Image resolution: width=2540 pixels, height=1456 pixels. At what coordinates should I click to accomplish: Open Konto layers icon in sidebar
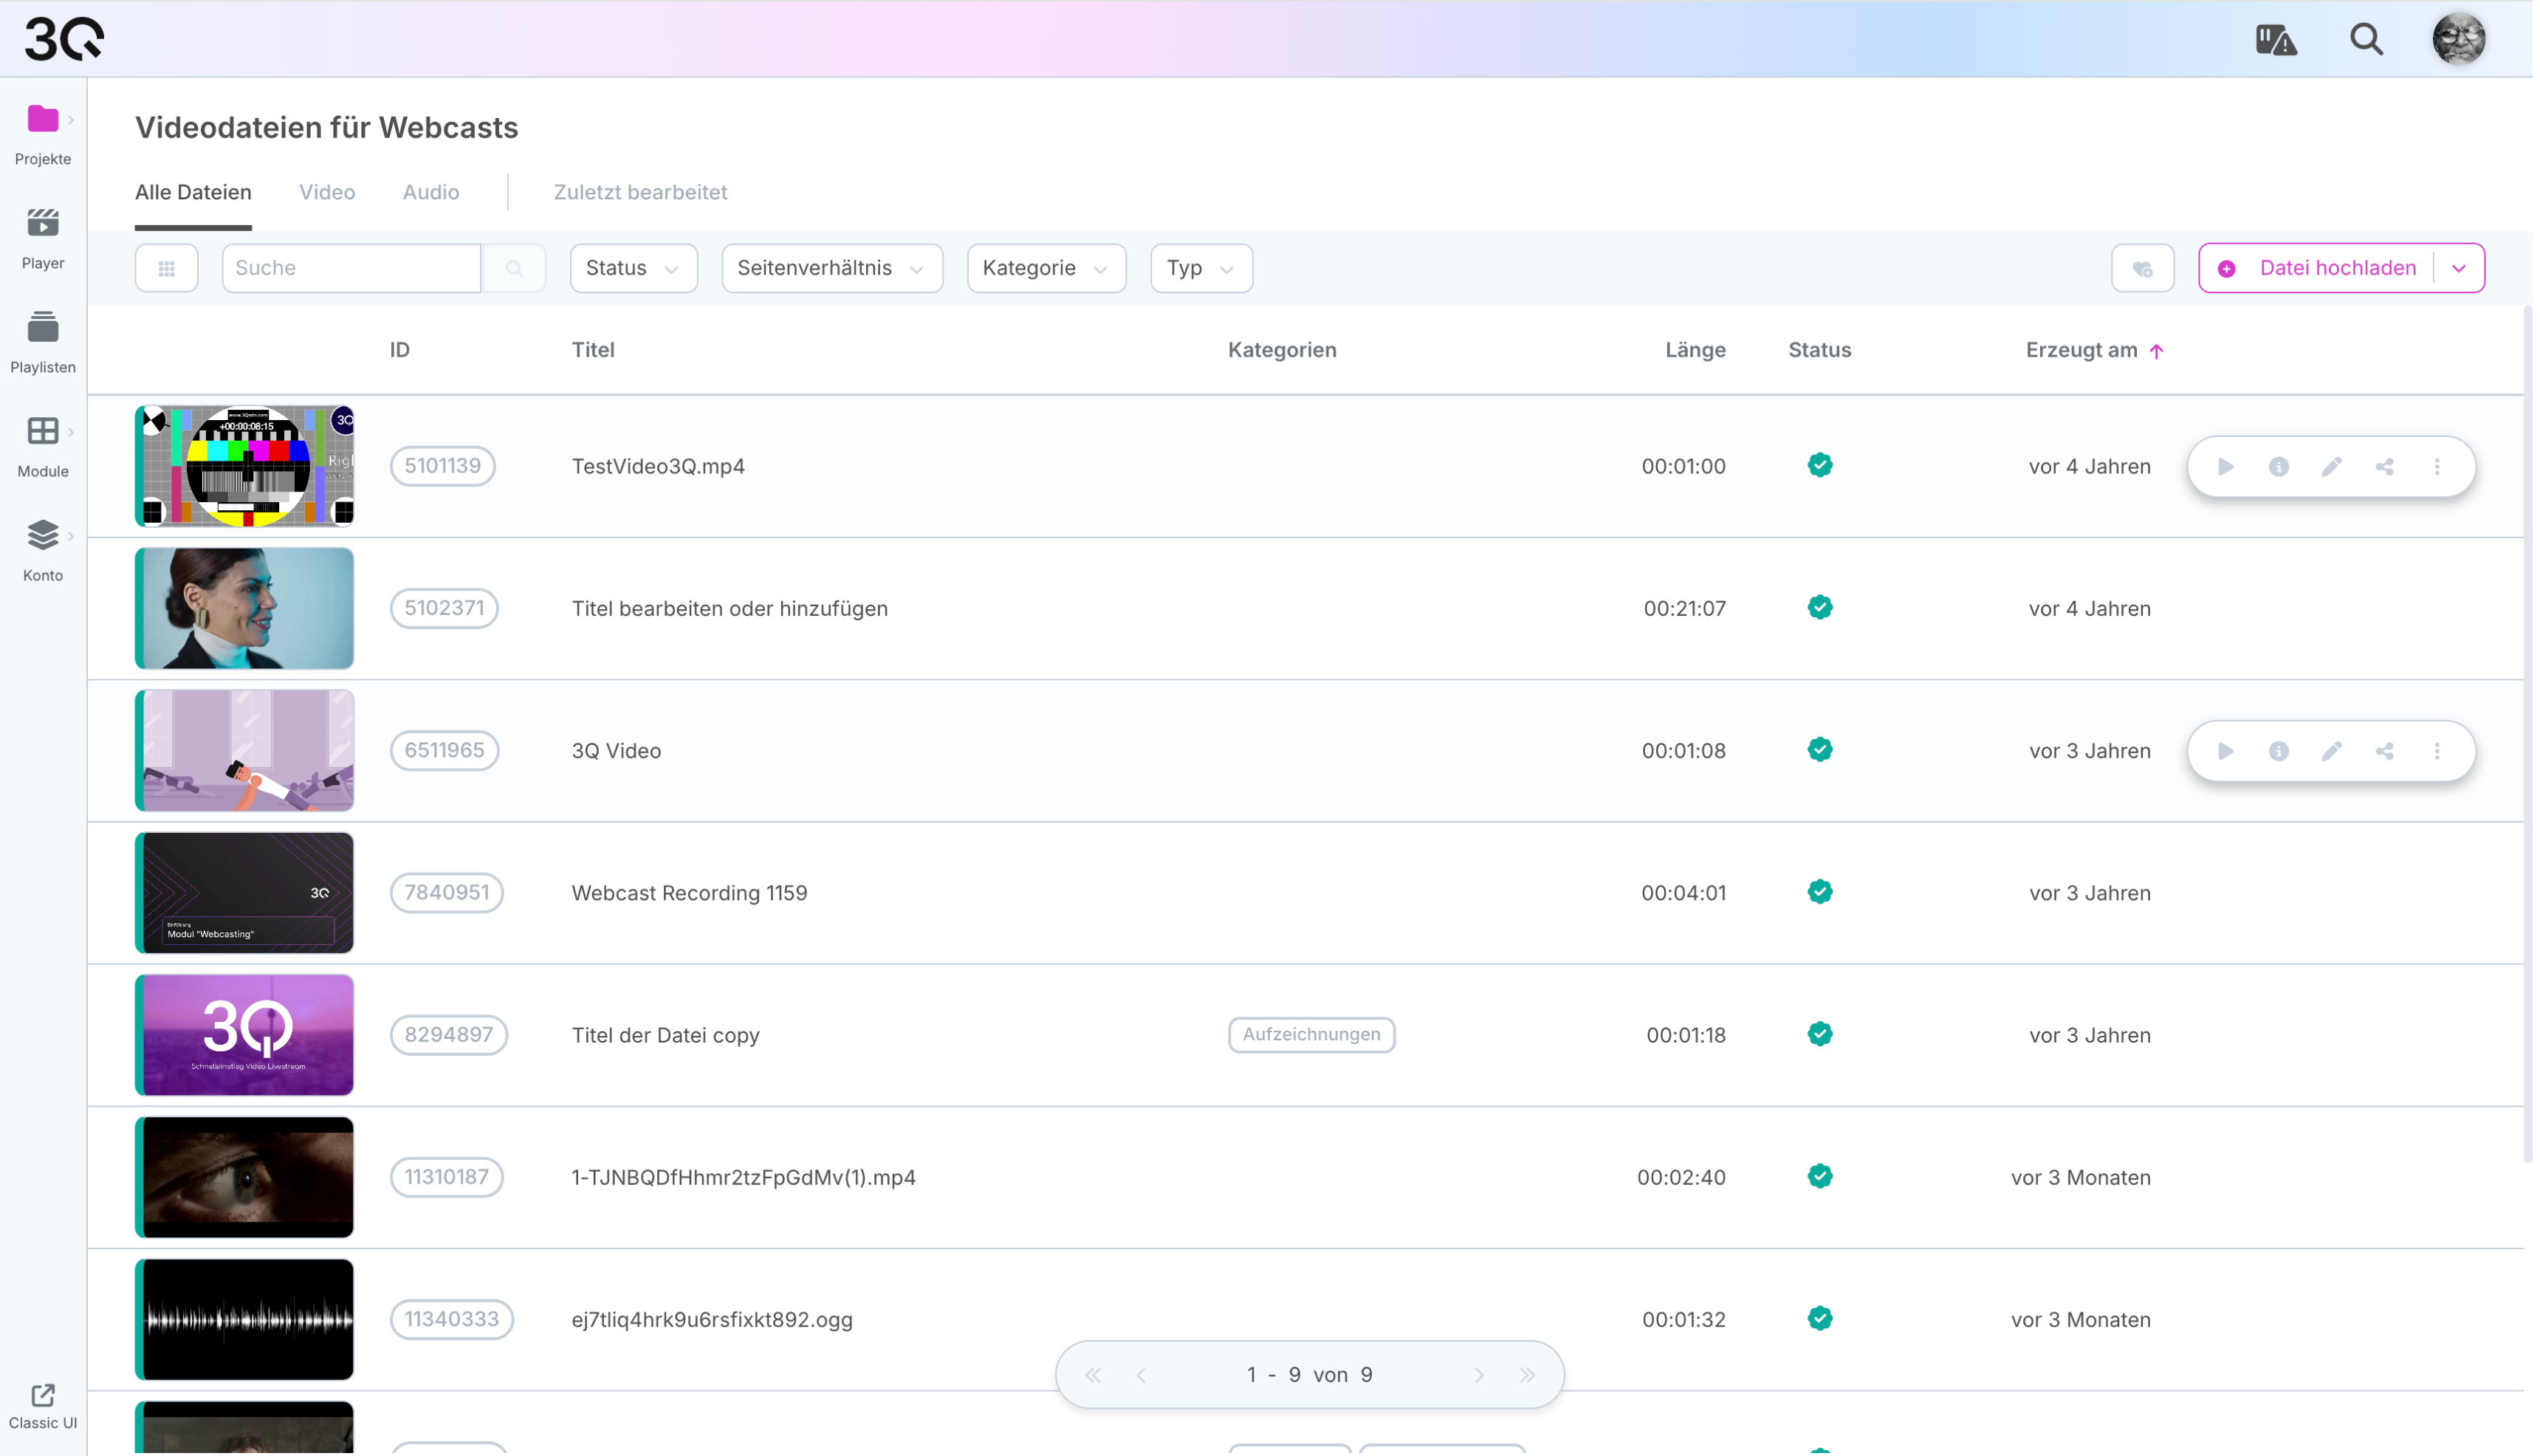pos(42,535)
